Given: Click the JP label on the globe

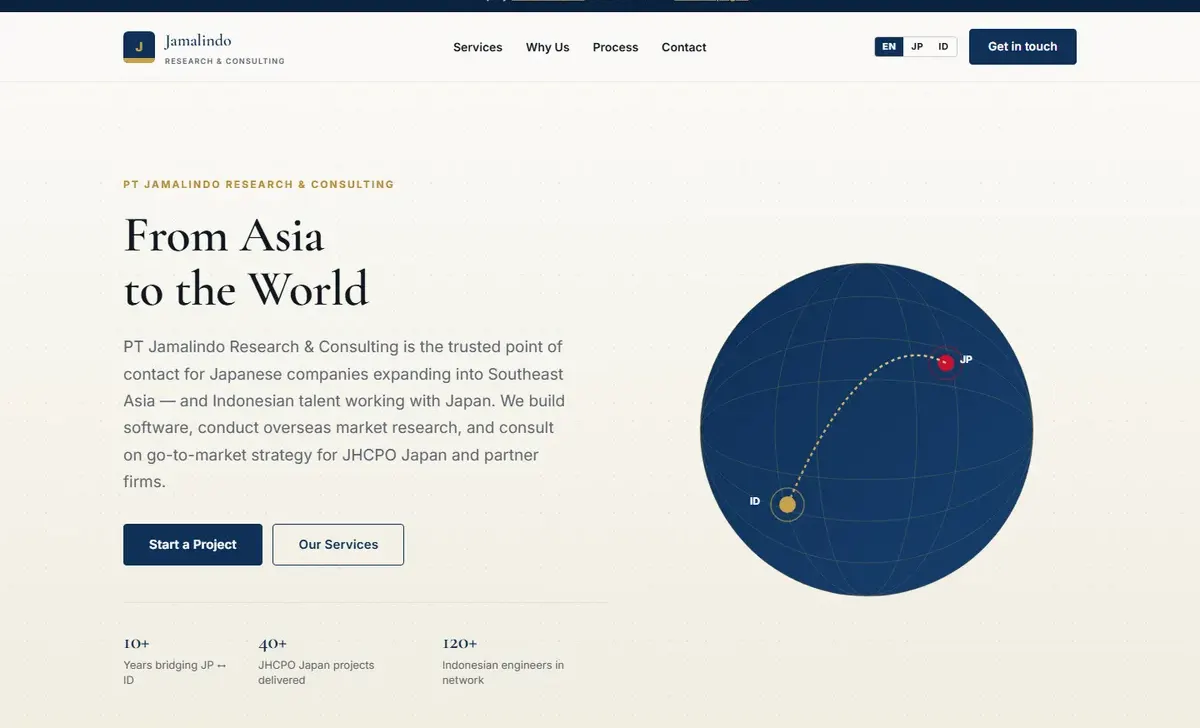Looking at the screenshot, I should click(966, 359).
